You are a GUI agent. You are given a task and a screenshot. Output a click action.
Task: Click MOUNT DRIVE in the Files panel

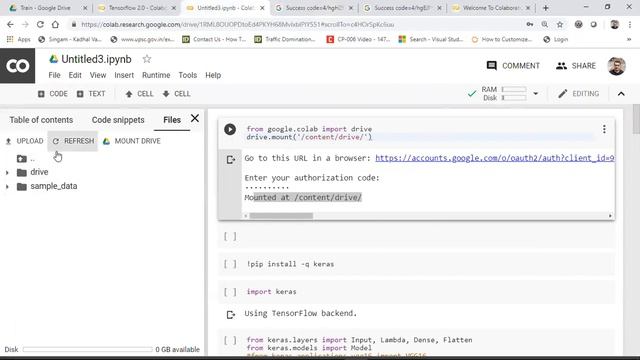pyautogui.click(x=131, y=141)
